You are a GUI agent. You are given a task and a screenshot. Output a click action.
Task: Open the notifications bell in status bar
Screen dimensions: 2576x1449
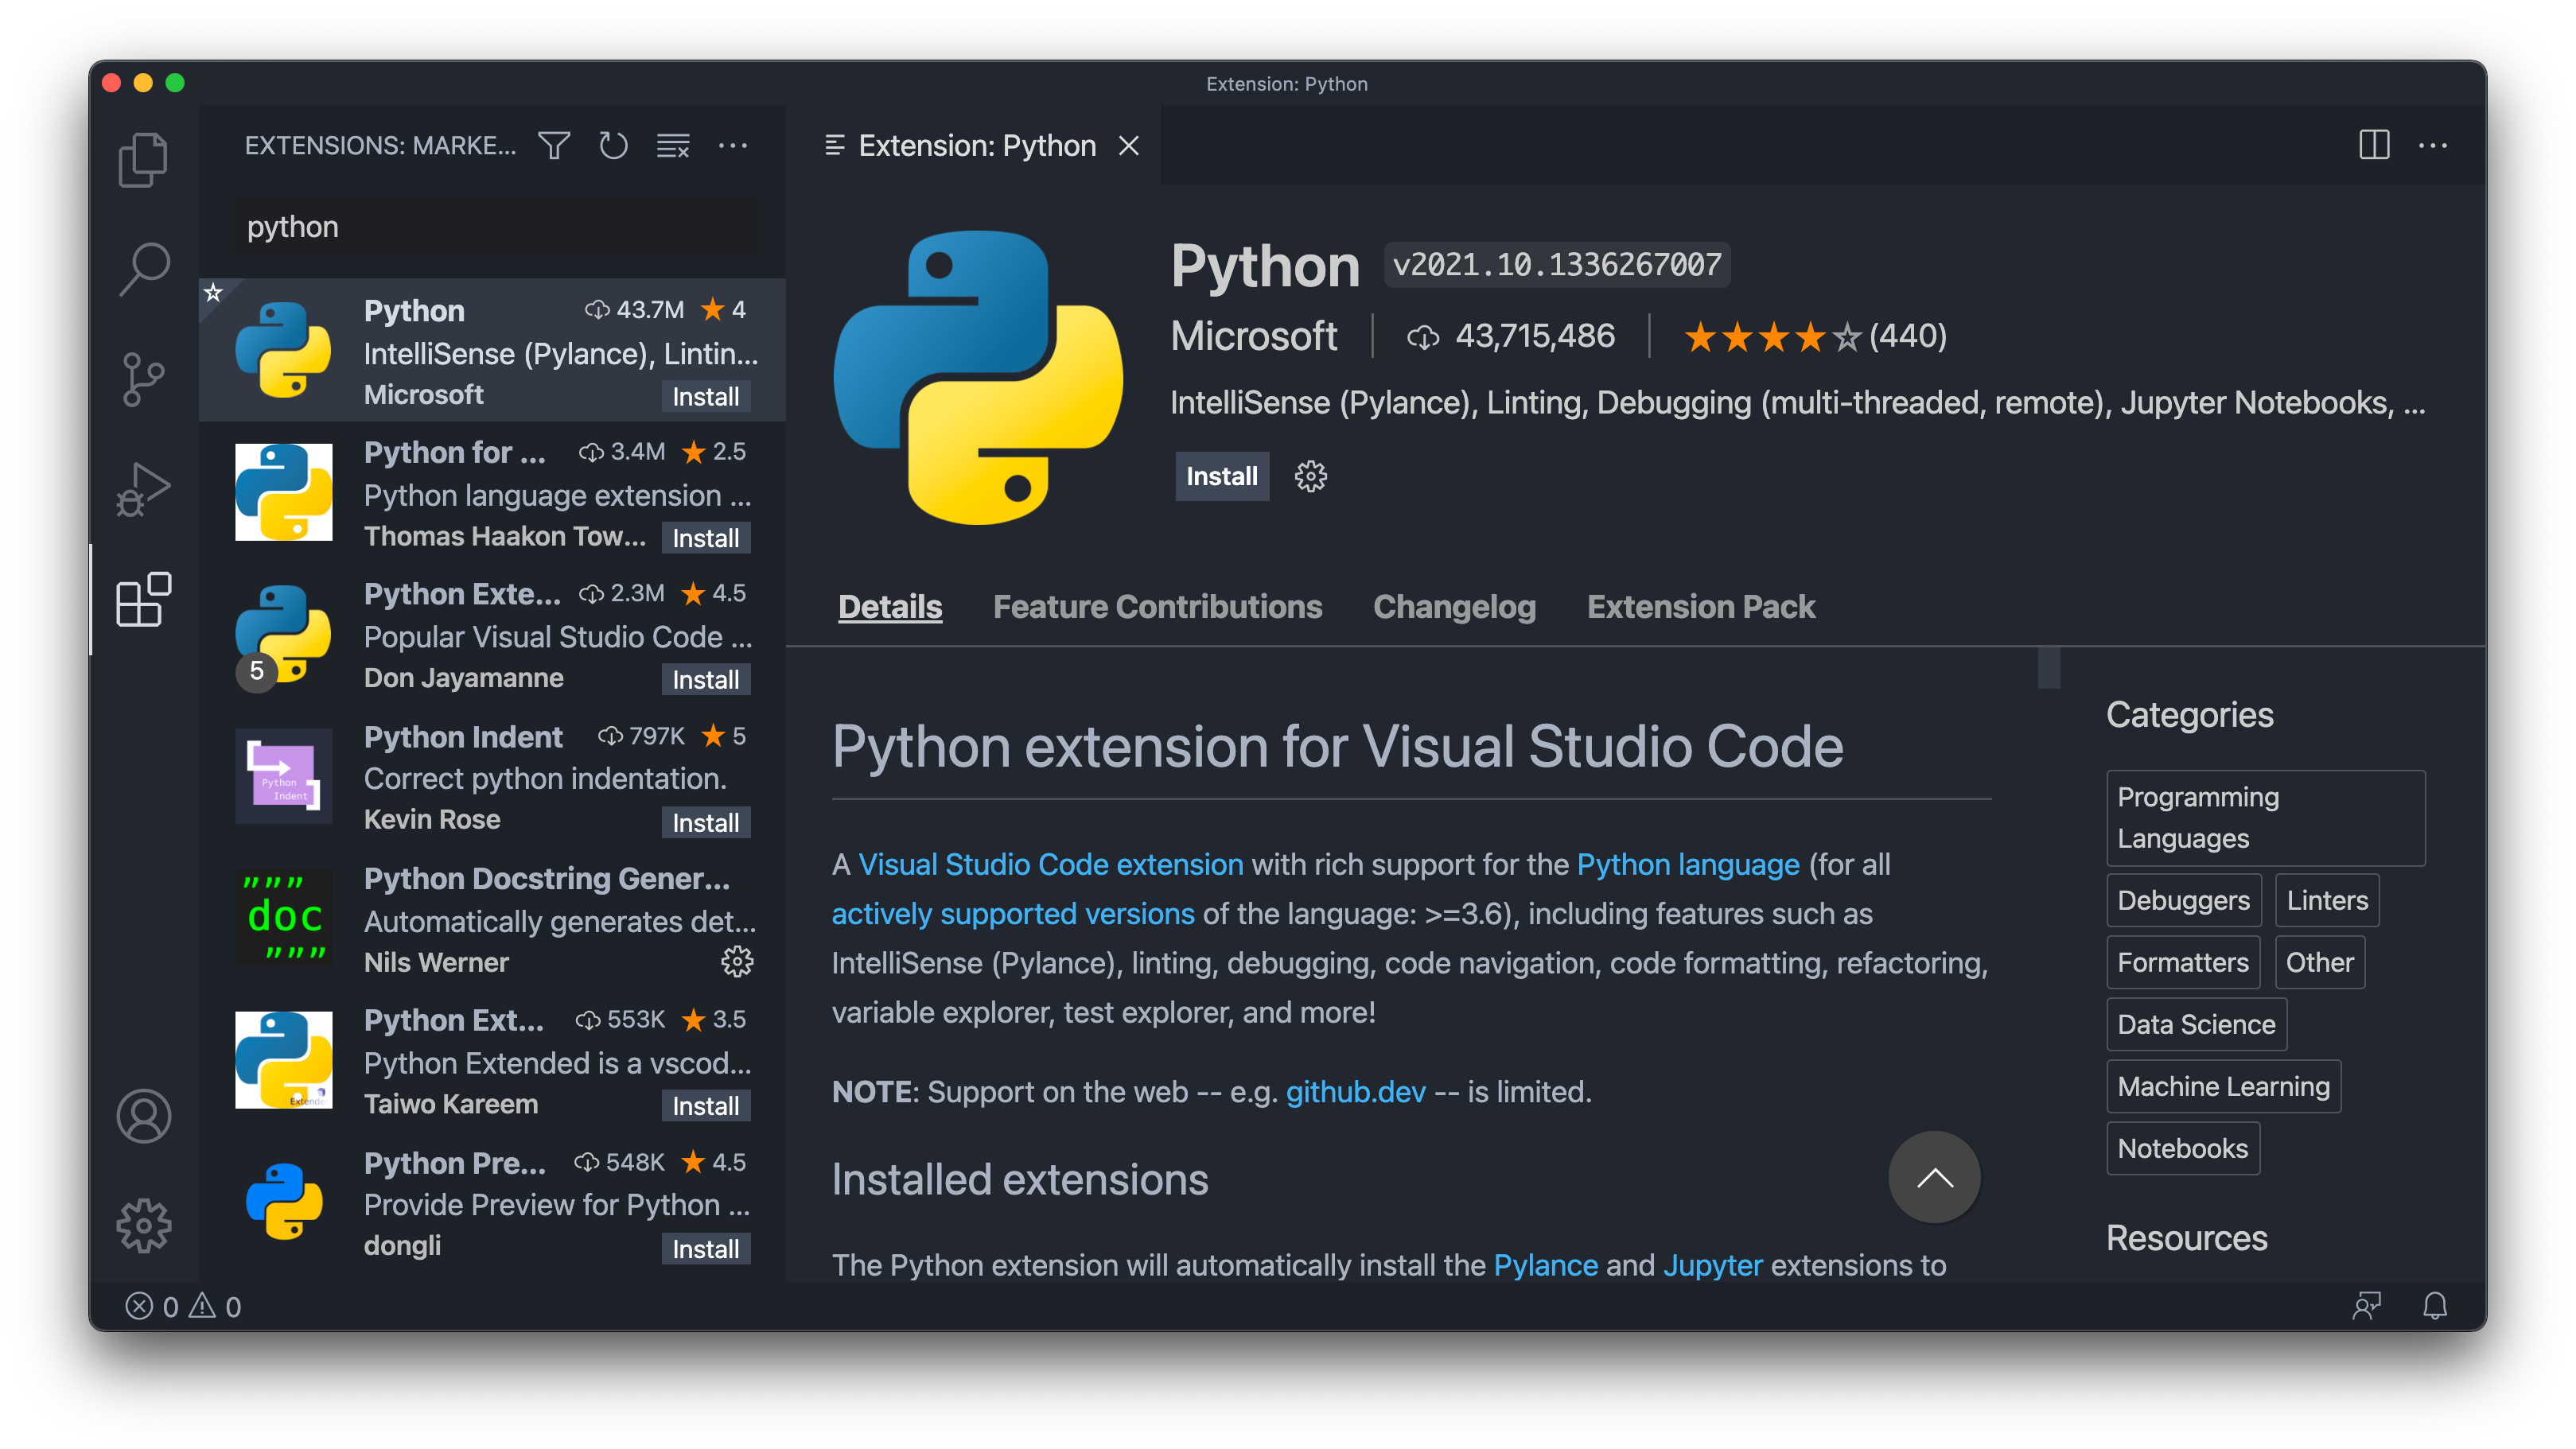(2435, 1306)
